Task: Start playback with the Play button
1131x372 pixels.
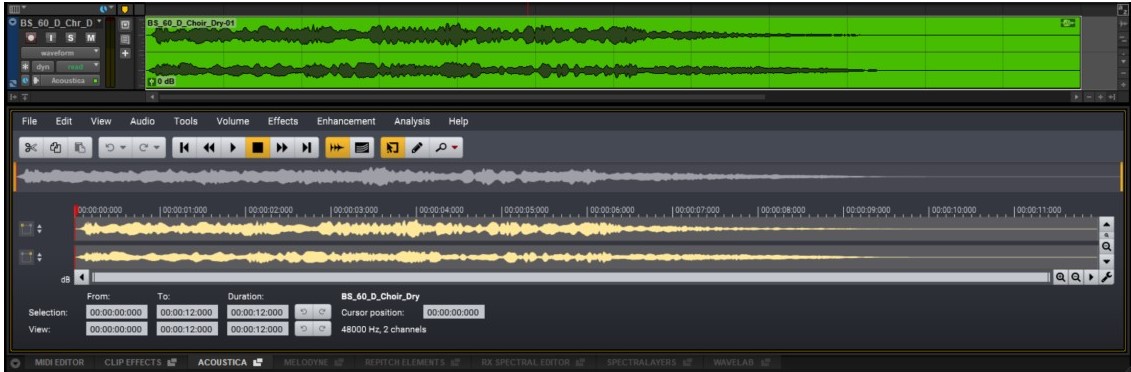Action: (232, 147)
